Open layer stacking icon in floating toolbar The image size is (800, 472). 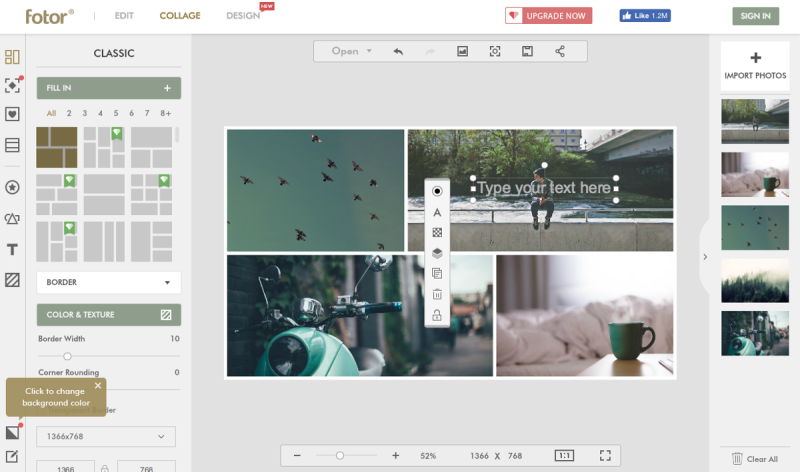tap(437, 253)
